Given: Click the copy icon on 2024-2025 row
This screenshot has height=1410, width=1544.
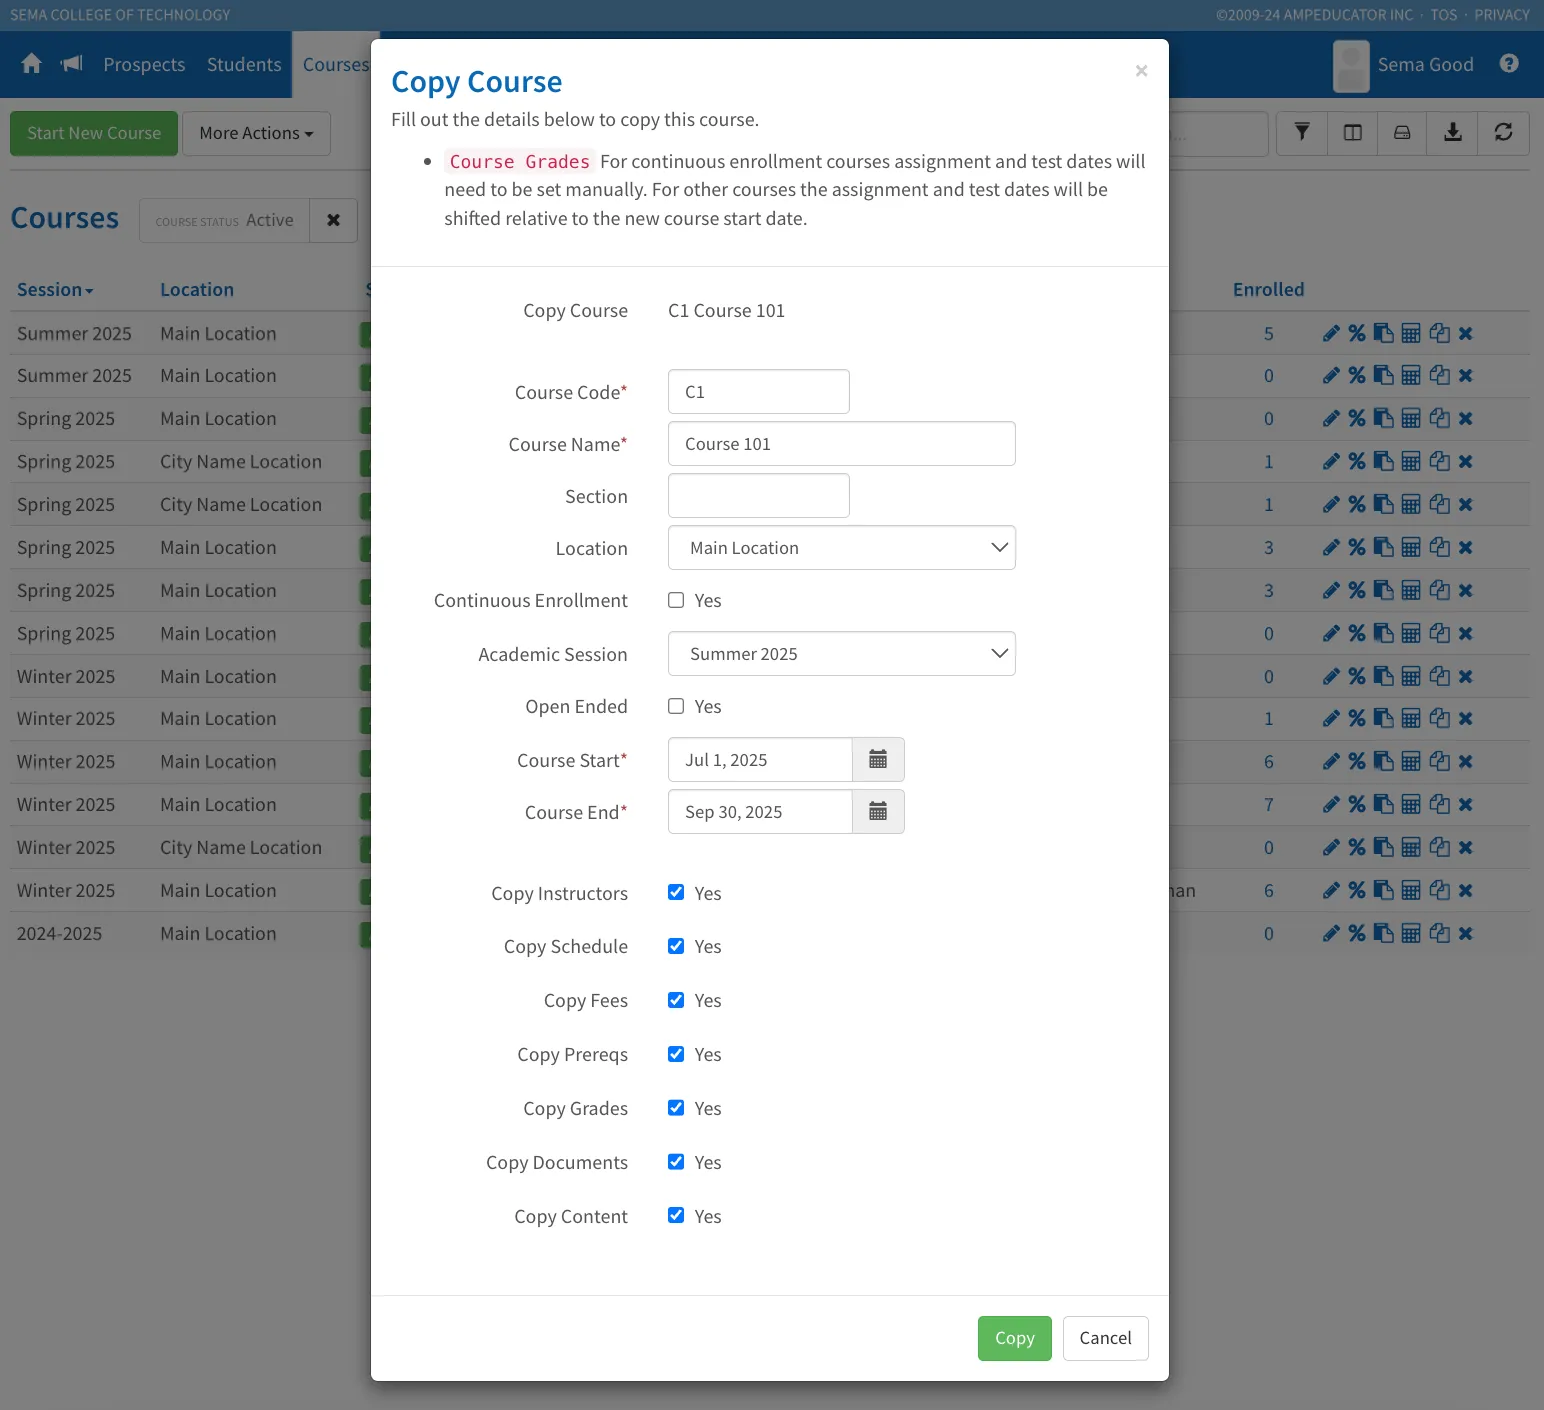Looking at the screenshot, I should pyautogui.click(x=1440, y=934).
